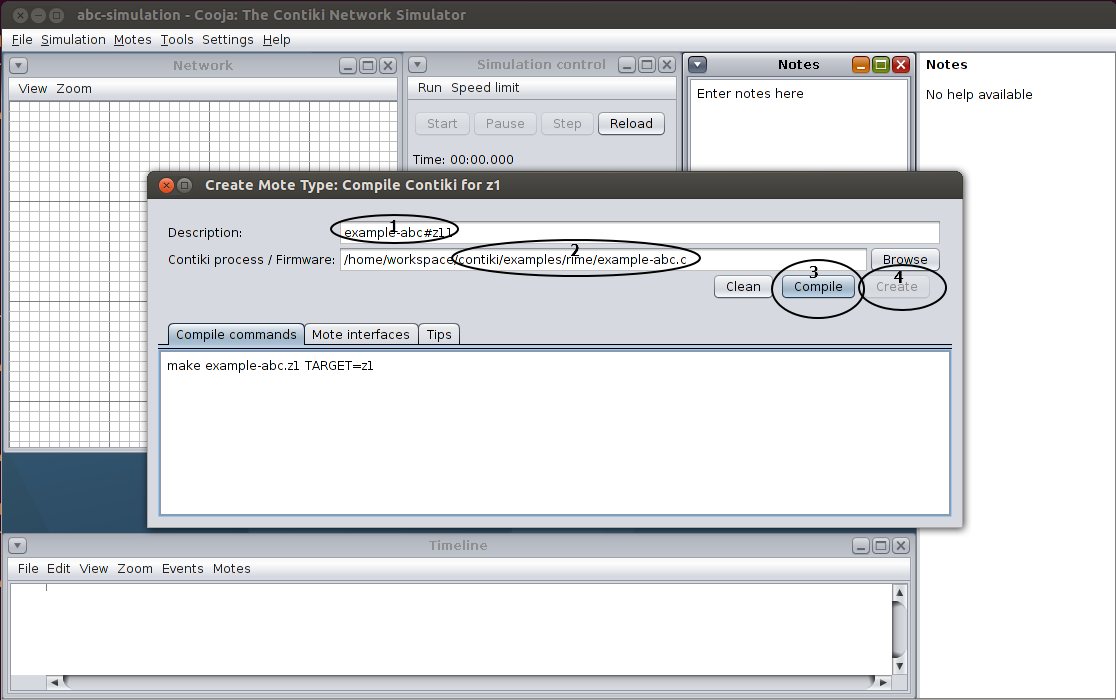Switch to the Tips tab
The width and height of the screenshot is (1116, 700).
pos(439,334)
